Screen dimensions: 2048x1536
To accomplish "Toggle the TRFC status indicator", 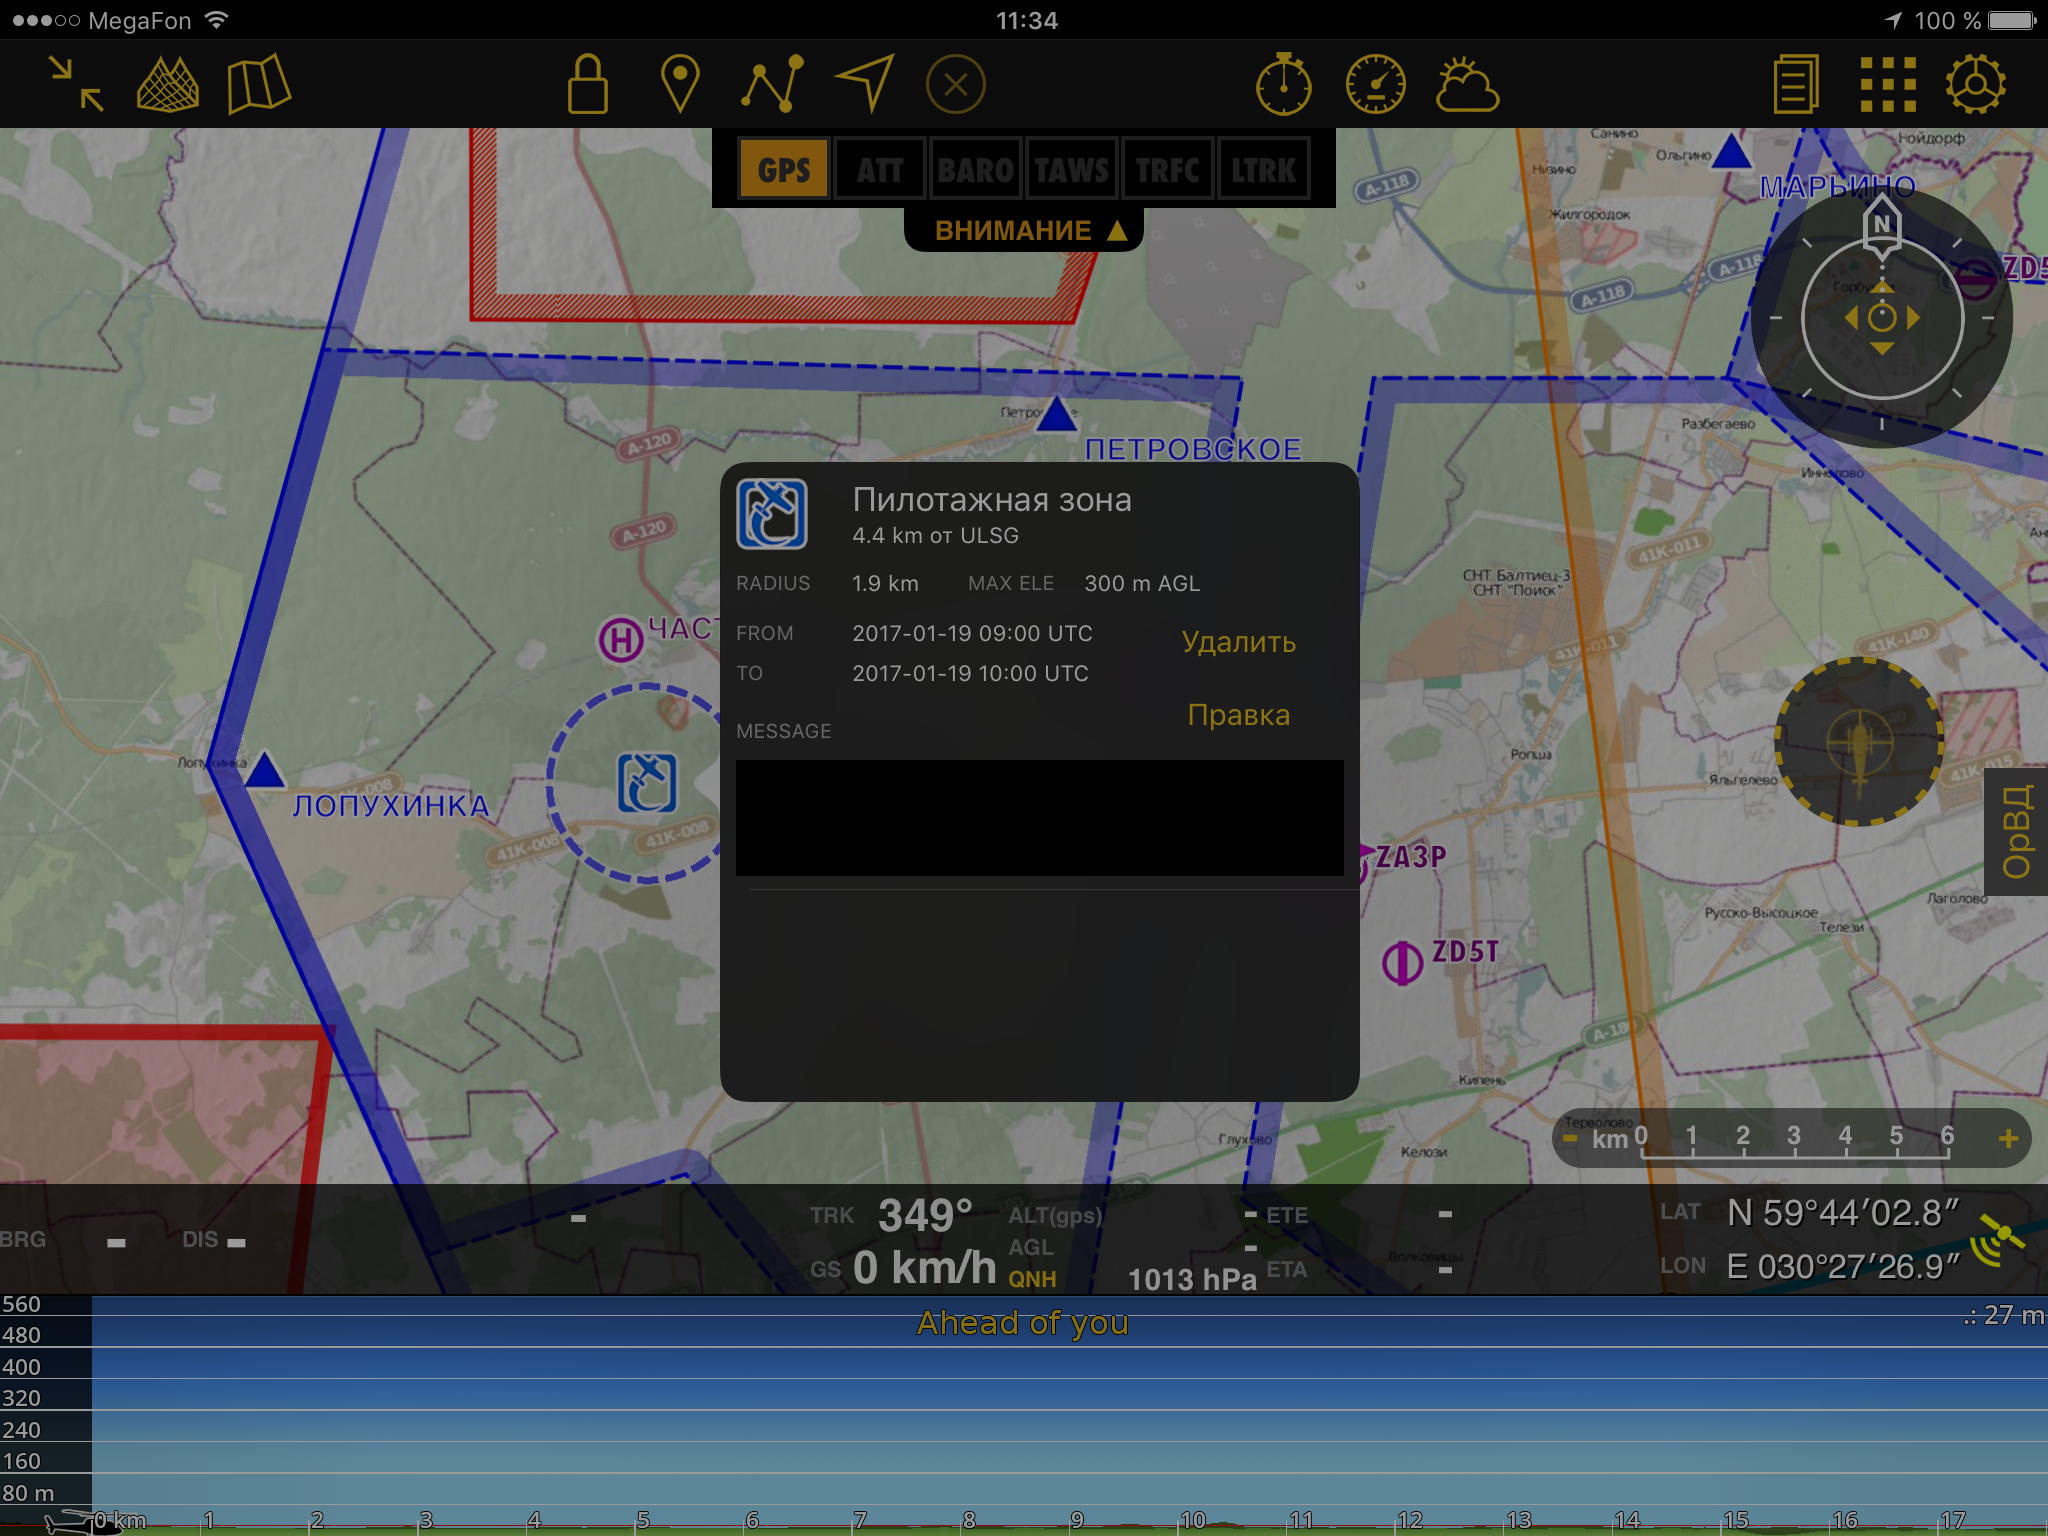I will 1167,170.
